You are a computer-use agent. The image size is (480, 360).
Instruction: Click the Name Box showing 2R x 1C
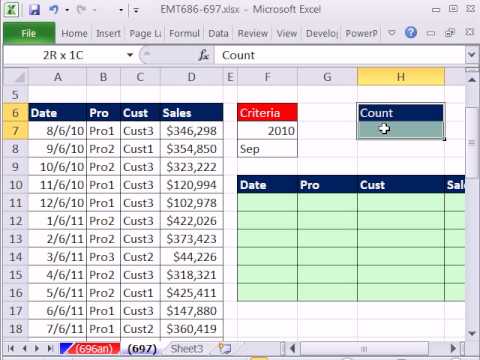pyautogui.click(x=63, y=55)
